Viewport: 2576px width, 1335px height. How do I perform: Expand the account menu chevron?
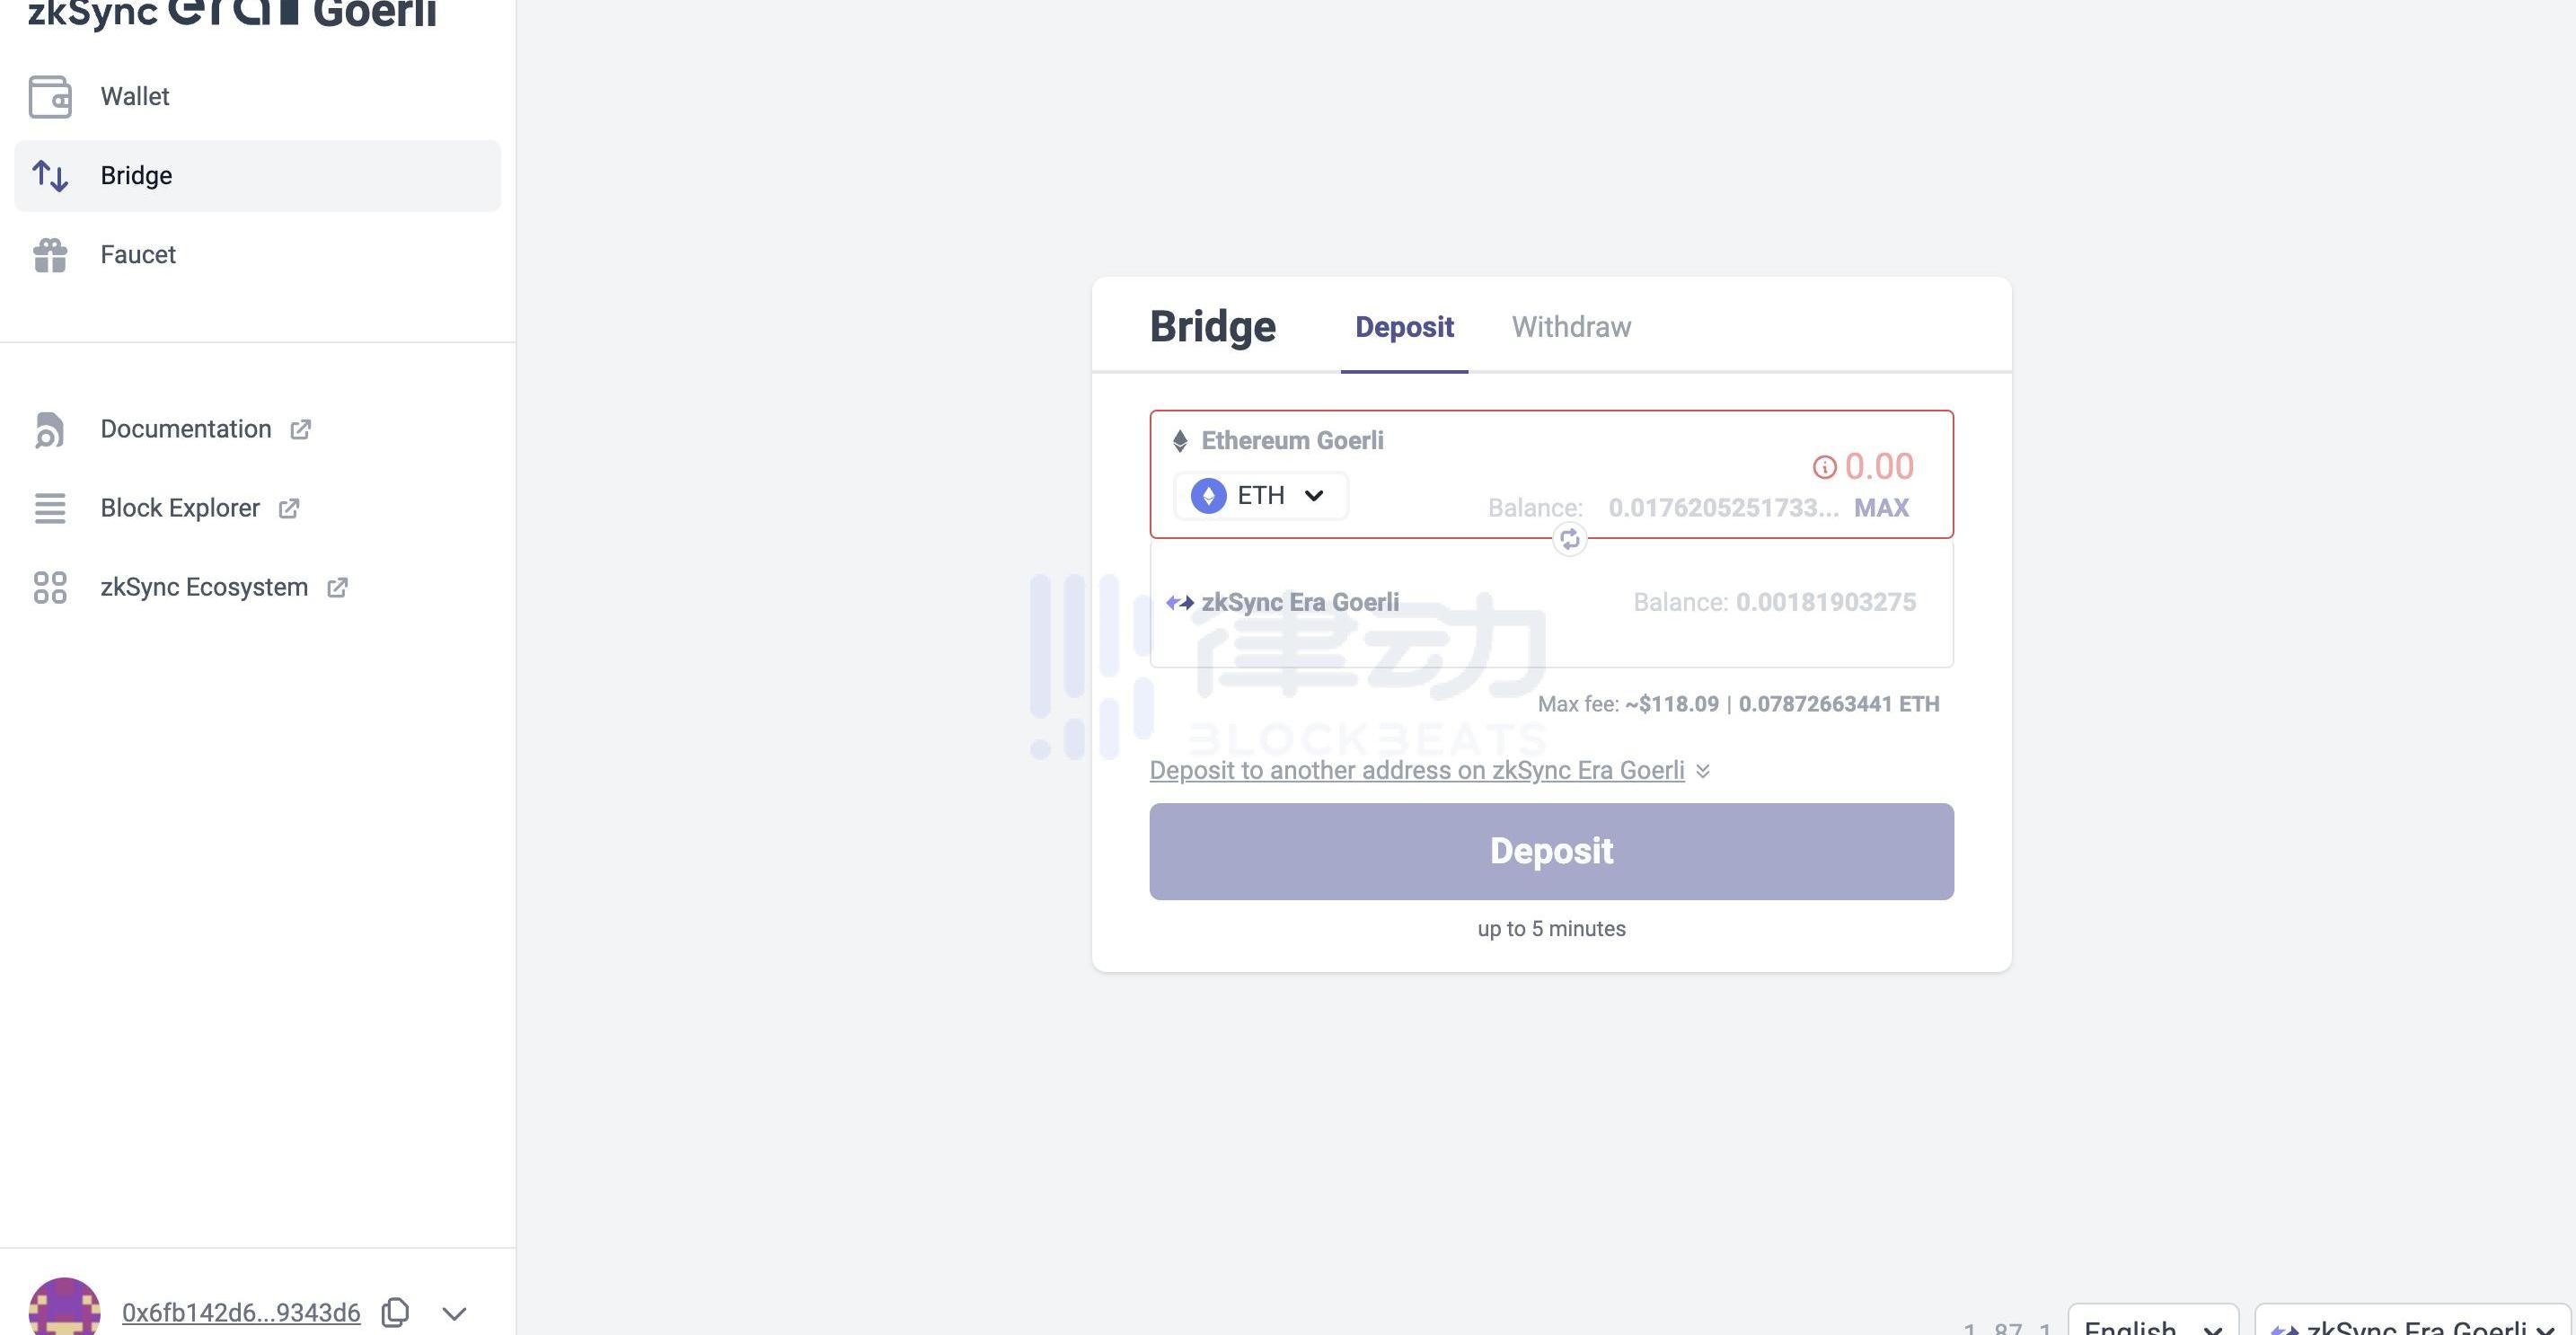[454, 1313]
